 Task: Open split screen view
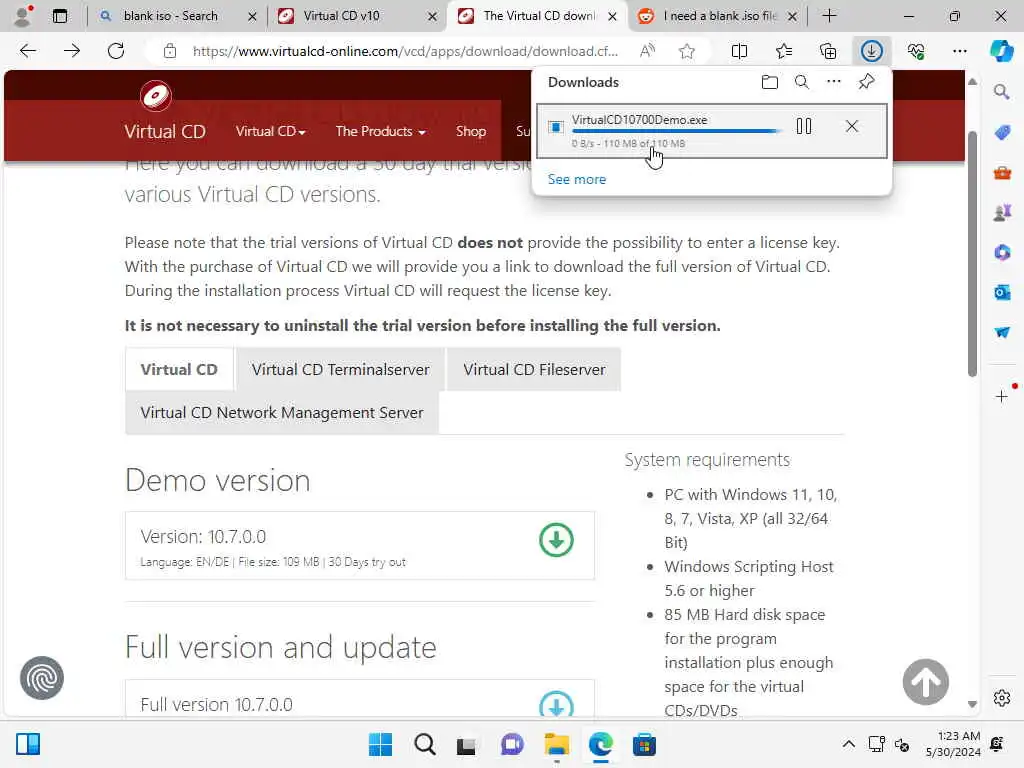pos(739,51)
